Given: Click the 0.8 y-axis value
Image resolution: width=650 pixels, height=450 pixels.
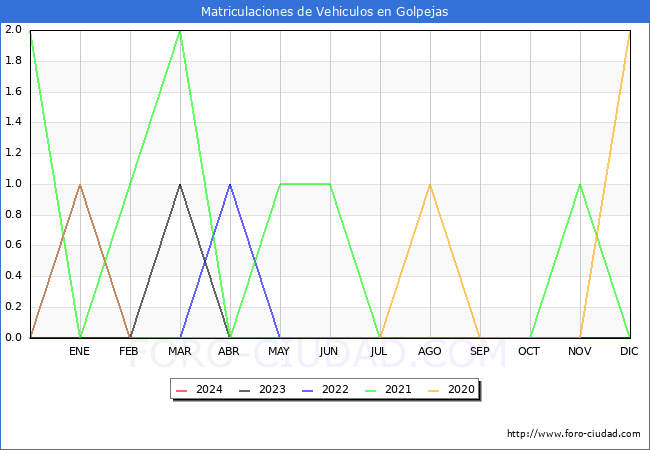Looking at the screenshot, I should coord(13,214).
